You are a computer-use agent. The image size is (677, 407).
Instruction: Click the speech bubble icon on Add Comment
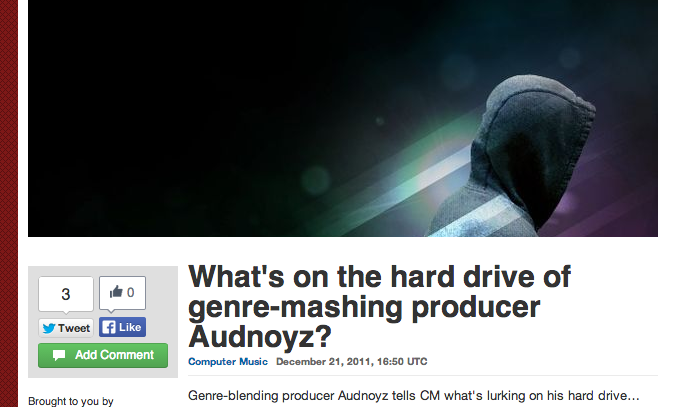click(59, 355)
